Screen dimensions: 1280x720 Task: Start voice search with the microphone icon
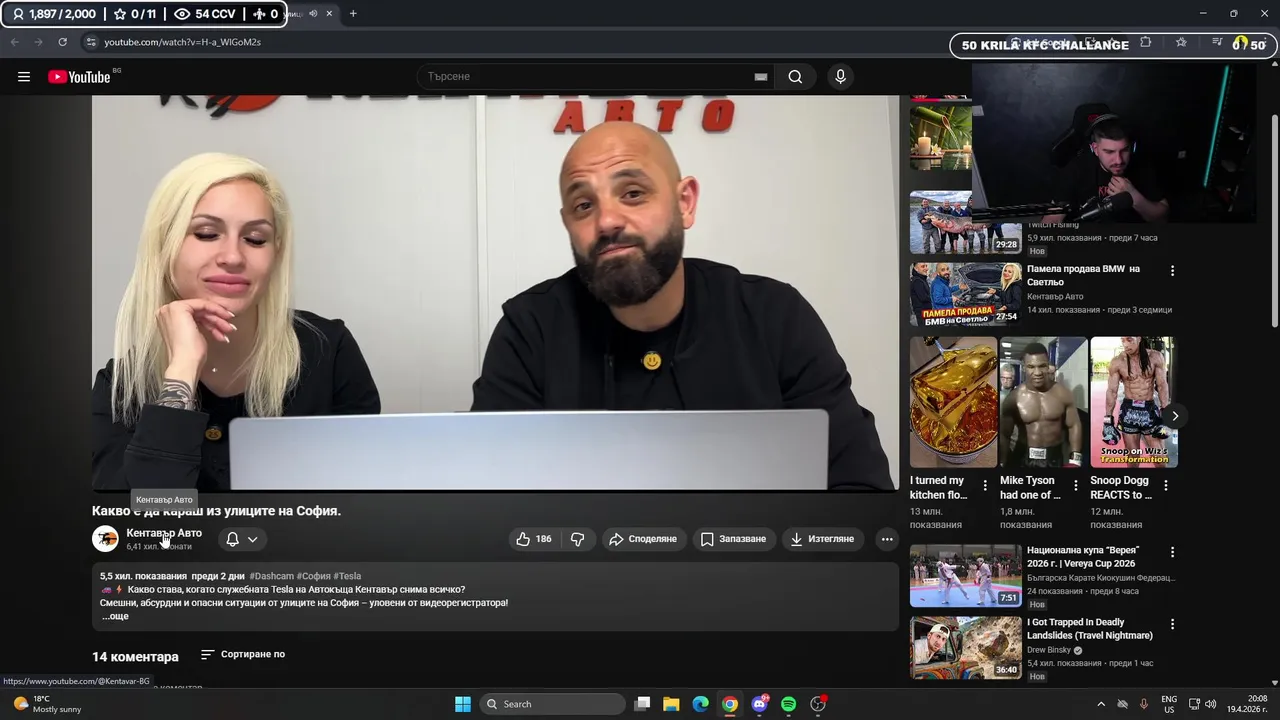pos(840,77)
